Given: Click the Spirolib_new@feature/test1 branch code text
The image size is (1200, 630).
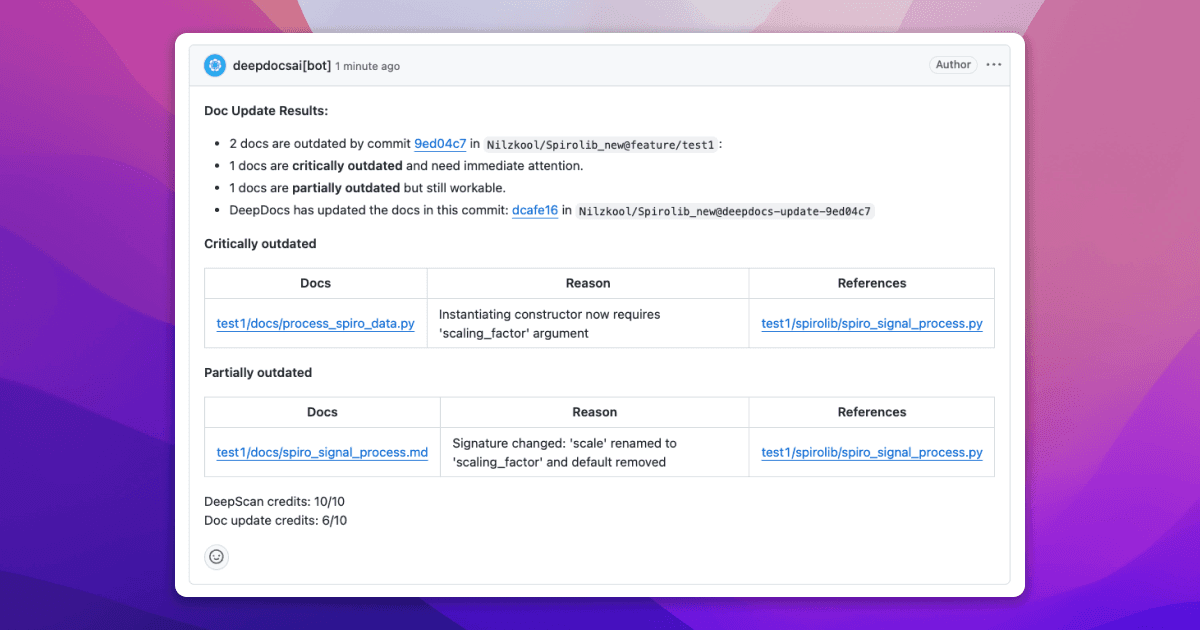Looking at the screenshot, I should point(600,145).
